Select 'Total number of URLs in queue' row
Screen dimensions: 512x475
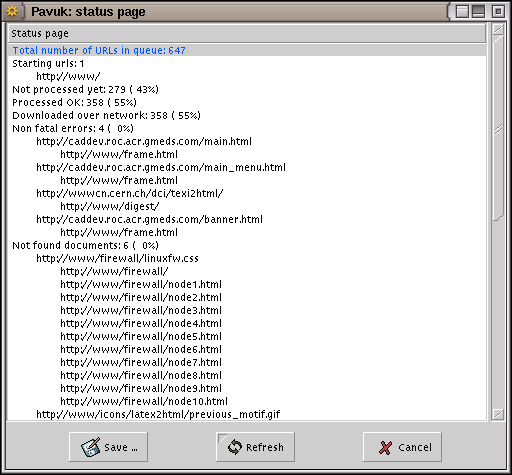point(247,50)
